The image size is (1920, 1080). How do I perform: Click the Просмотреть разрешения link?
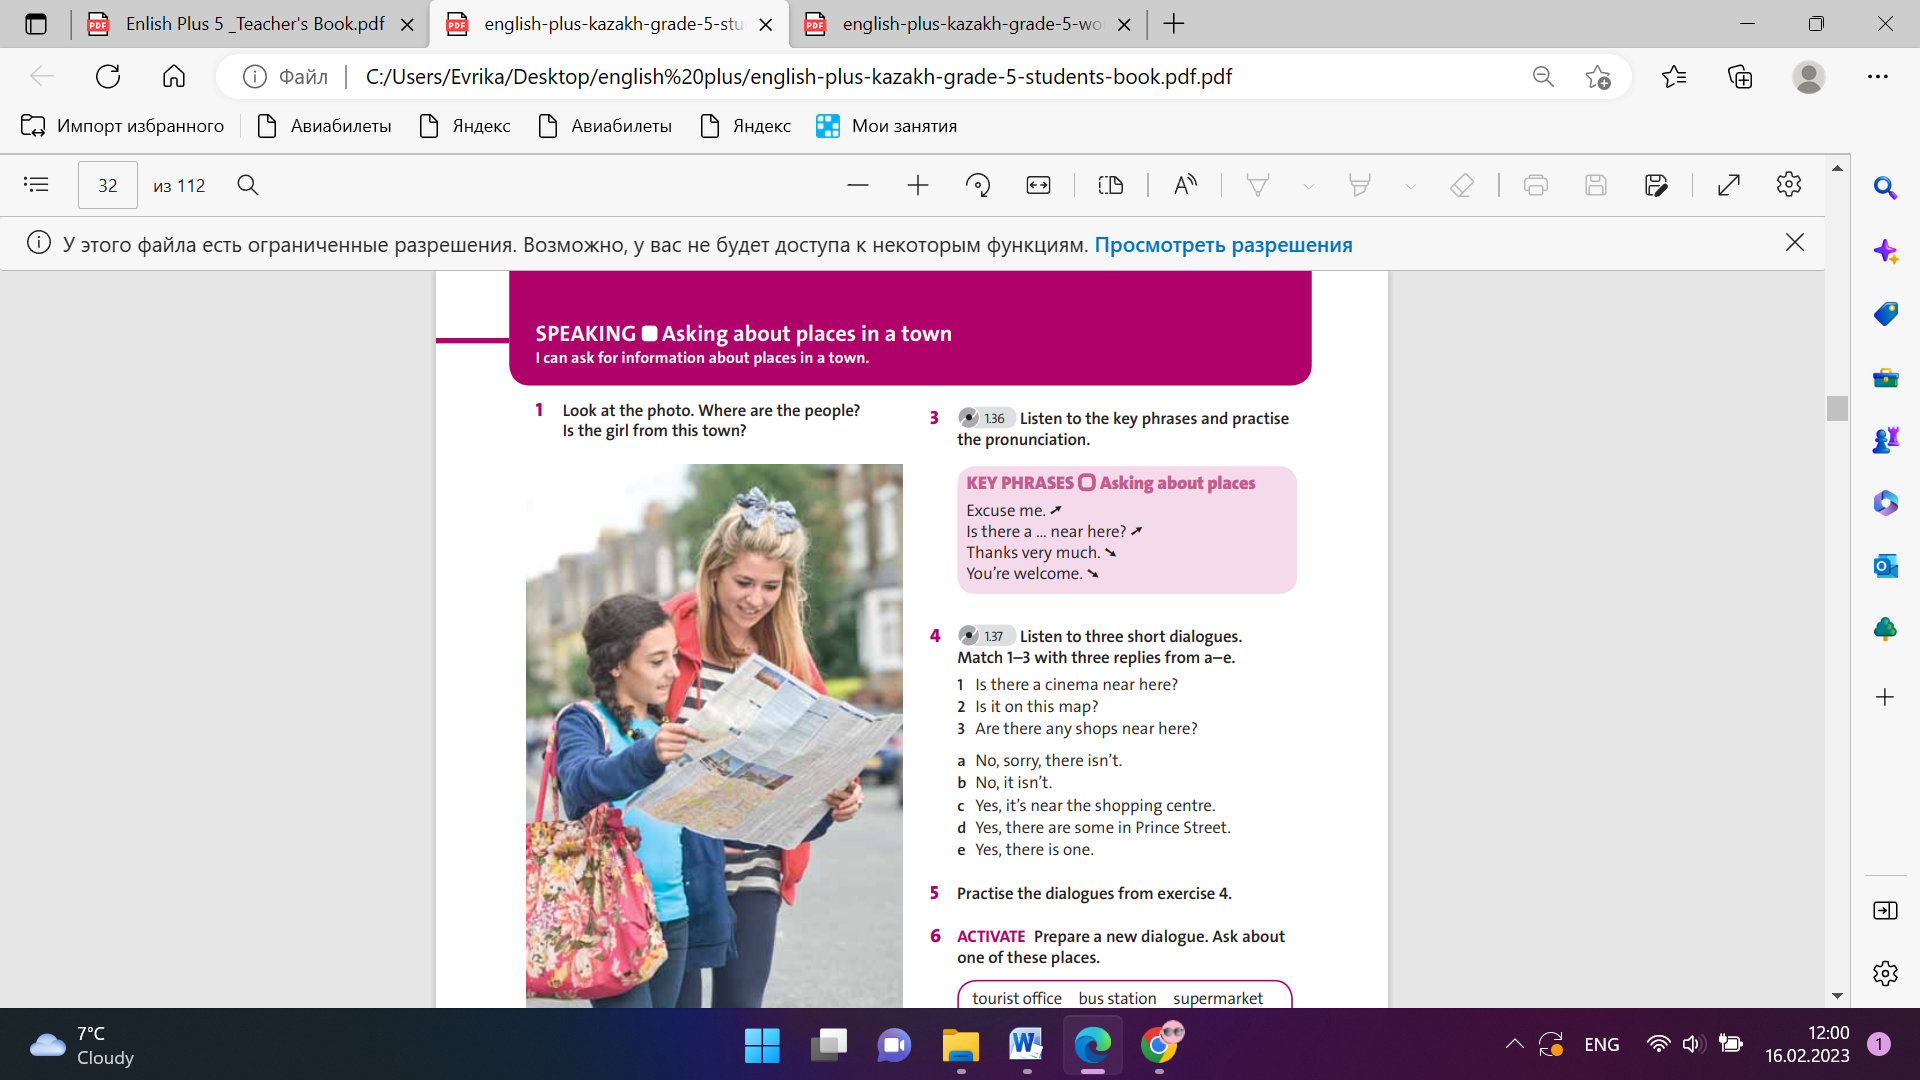point(1223,245)
